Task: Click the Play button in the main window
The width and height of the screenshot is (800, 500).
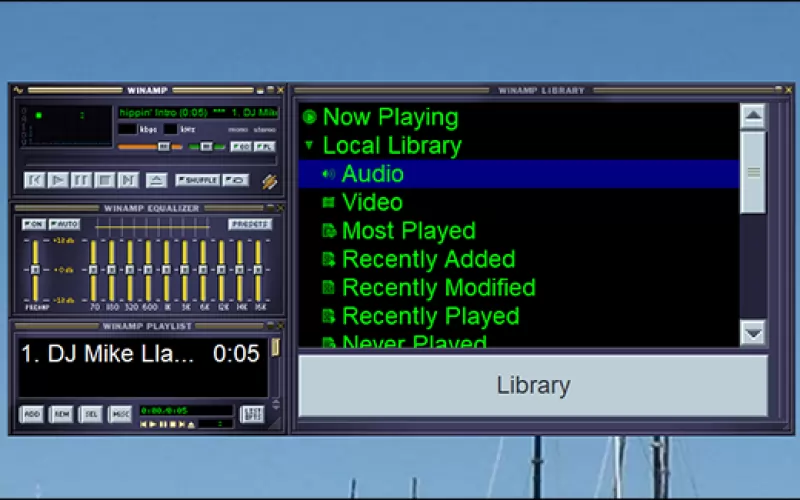Action: [x=58, y=180]
